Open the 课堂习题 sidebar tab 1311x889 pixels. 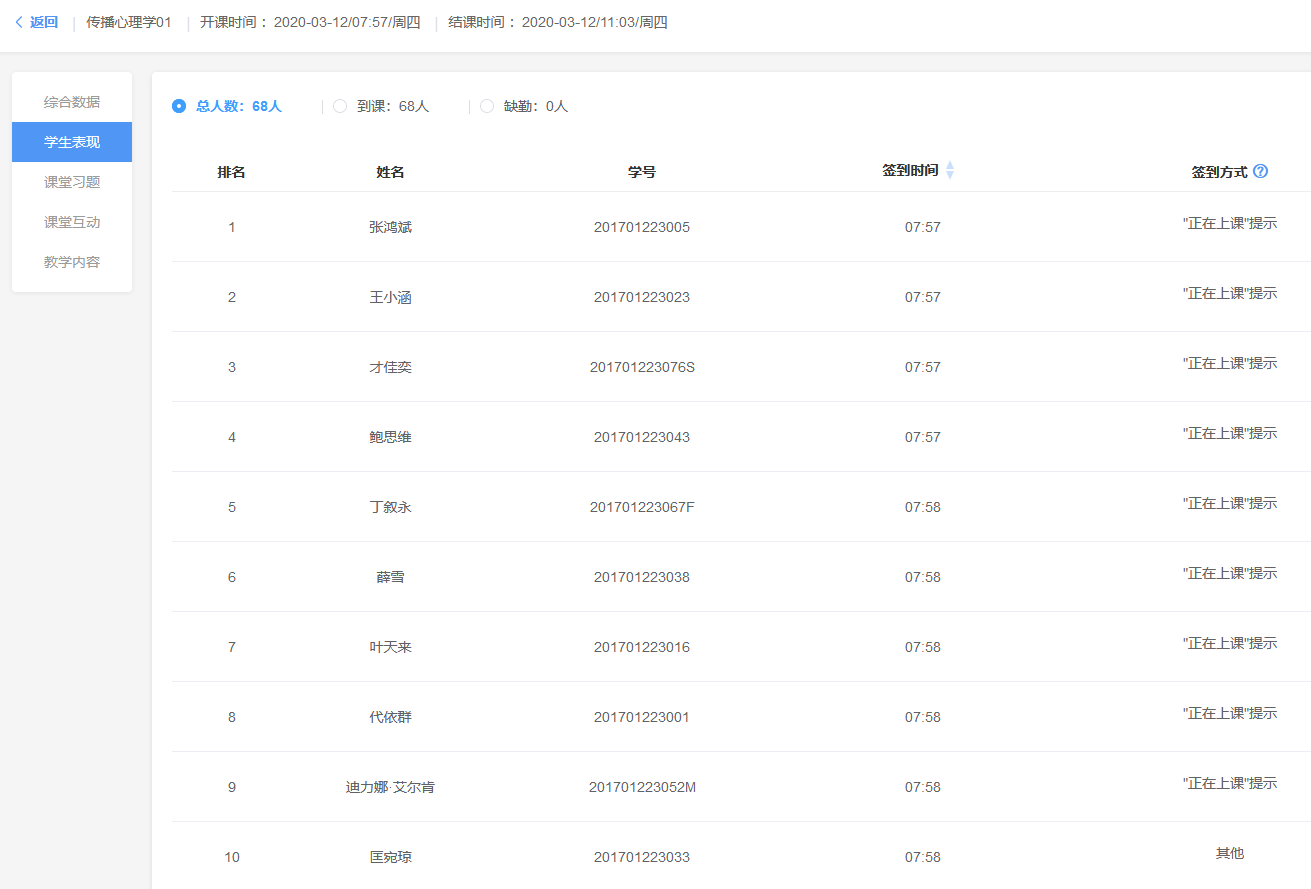pos(72,182)
